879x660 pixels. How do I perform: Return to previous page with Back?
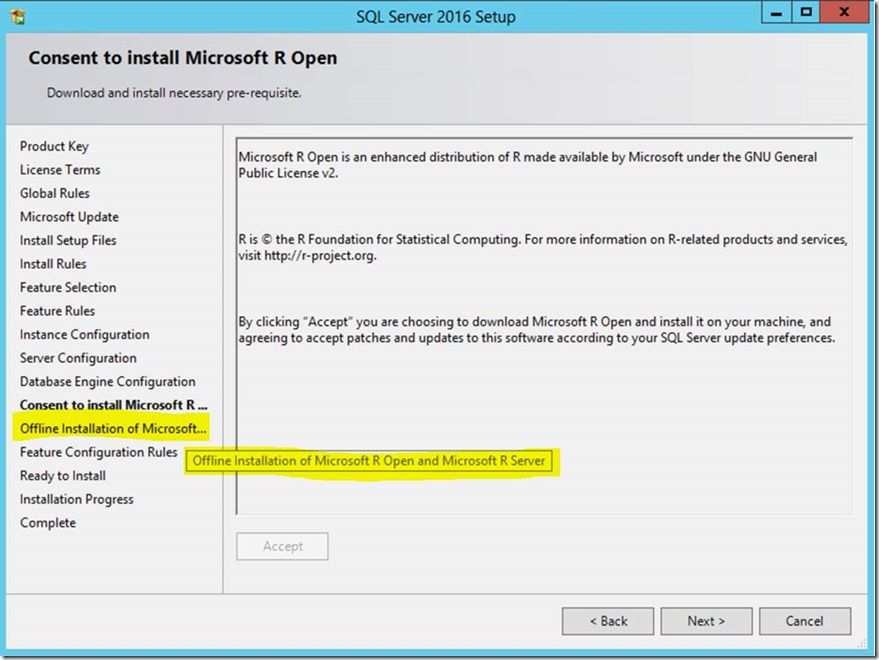point(608,621)
